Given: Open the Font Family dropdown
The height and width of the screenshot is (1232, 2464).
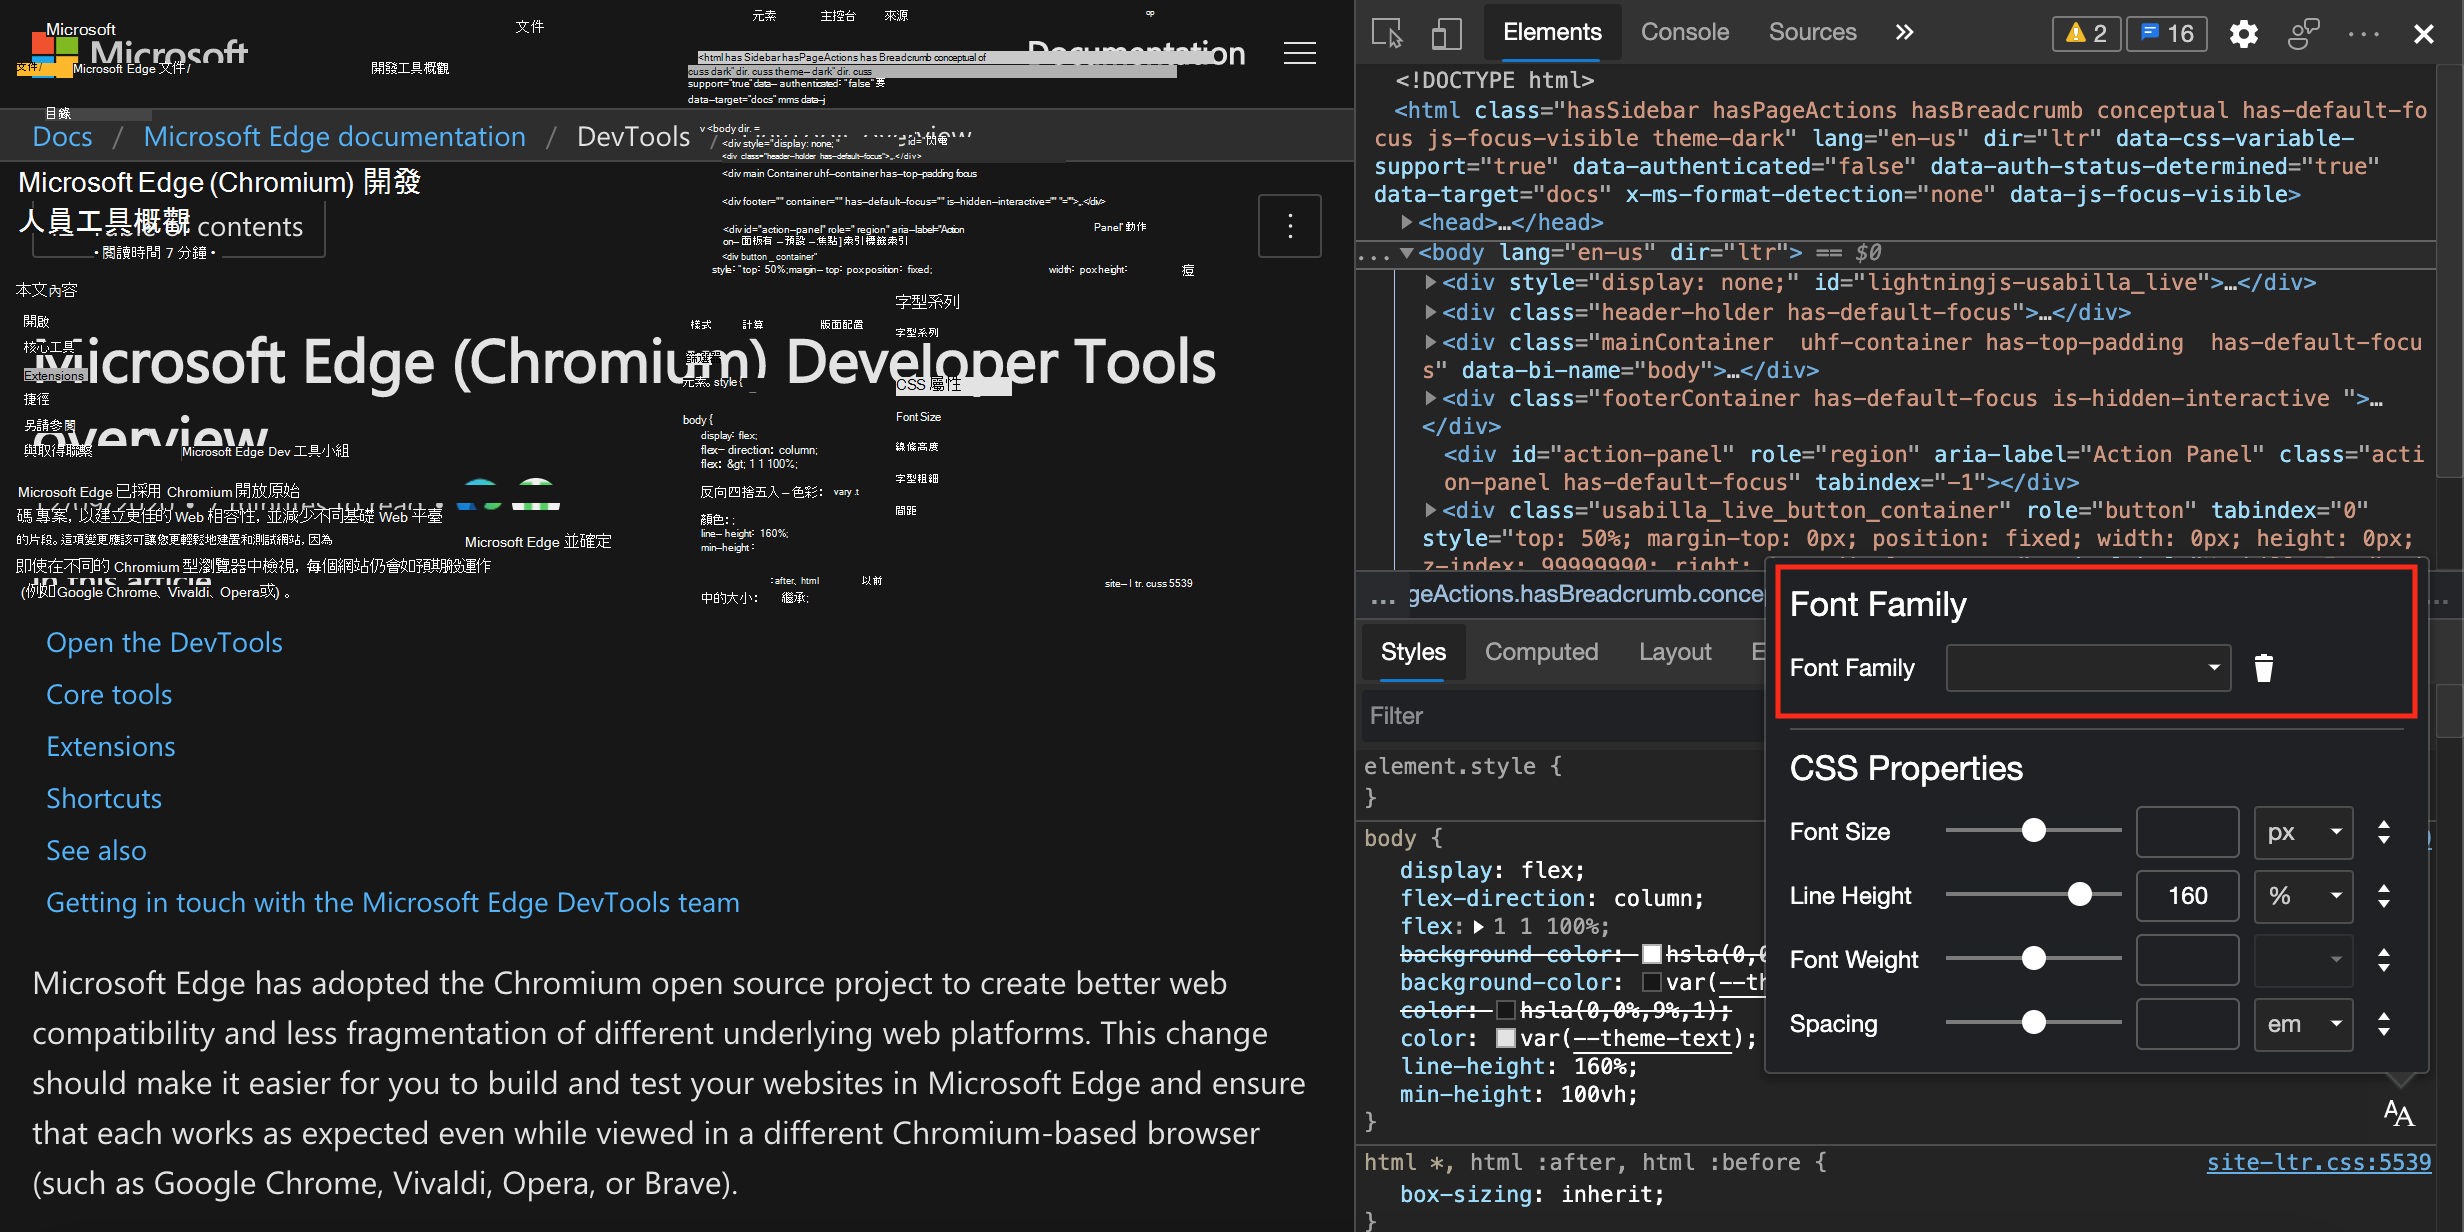Looking at the screenshot, I should (x=2088, y=668).
